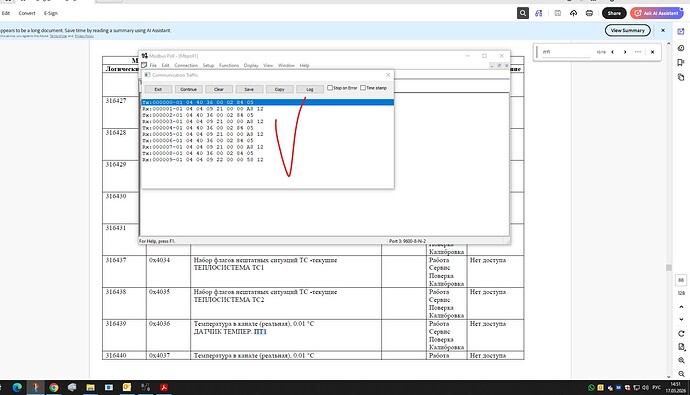
Task: Open File Explorer from taskbar
Action: (x=90, y=387)
